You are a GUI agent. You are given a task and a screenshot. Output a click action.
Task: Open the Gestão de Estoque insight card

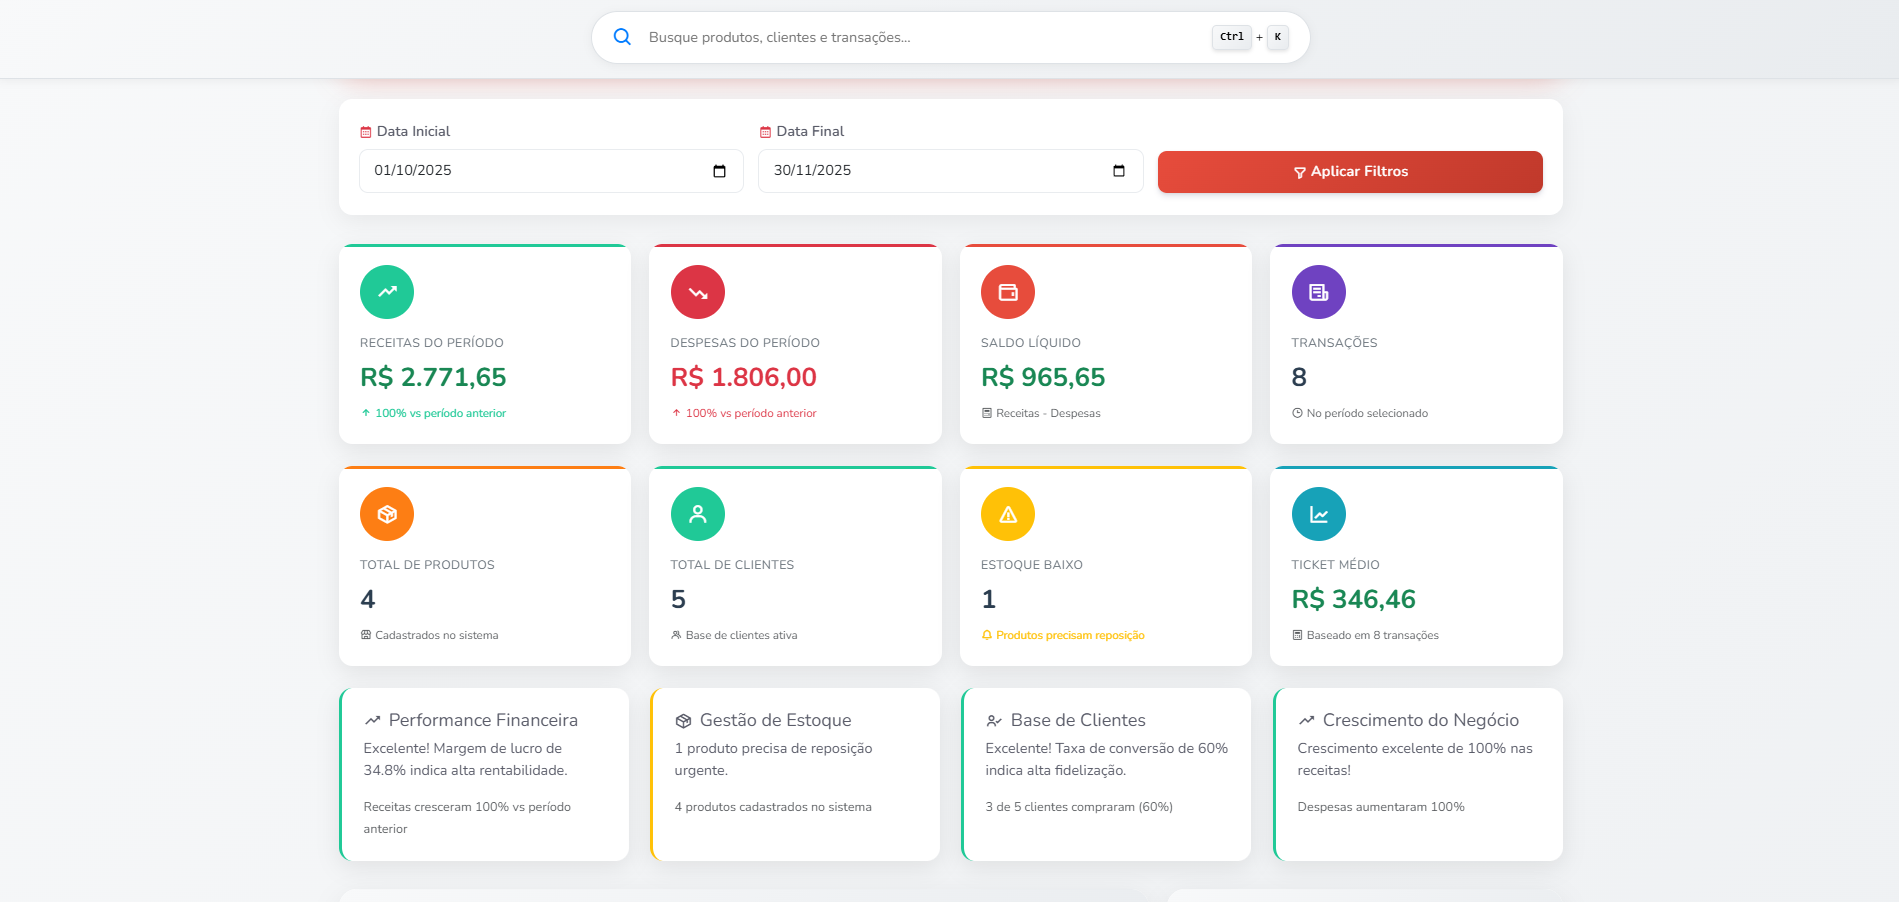point(796,774)
